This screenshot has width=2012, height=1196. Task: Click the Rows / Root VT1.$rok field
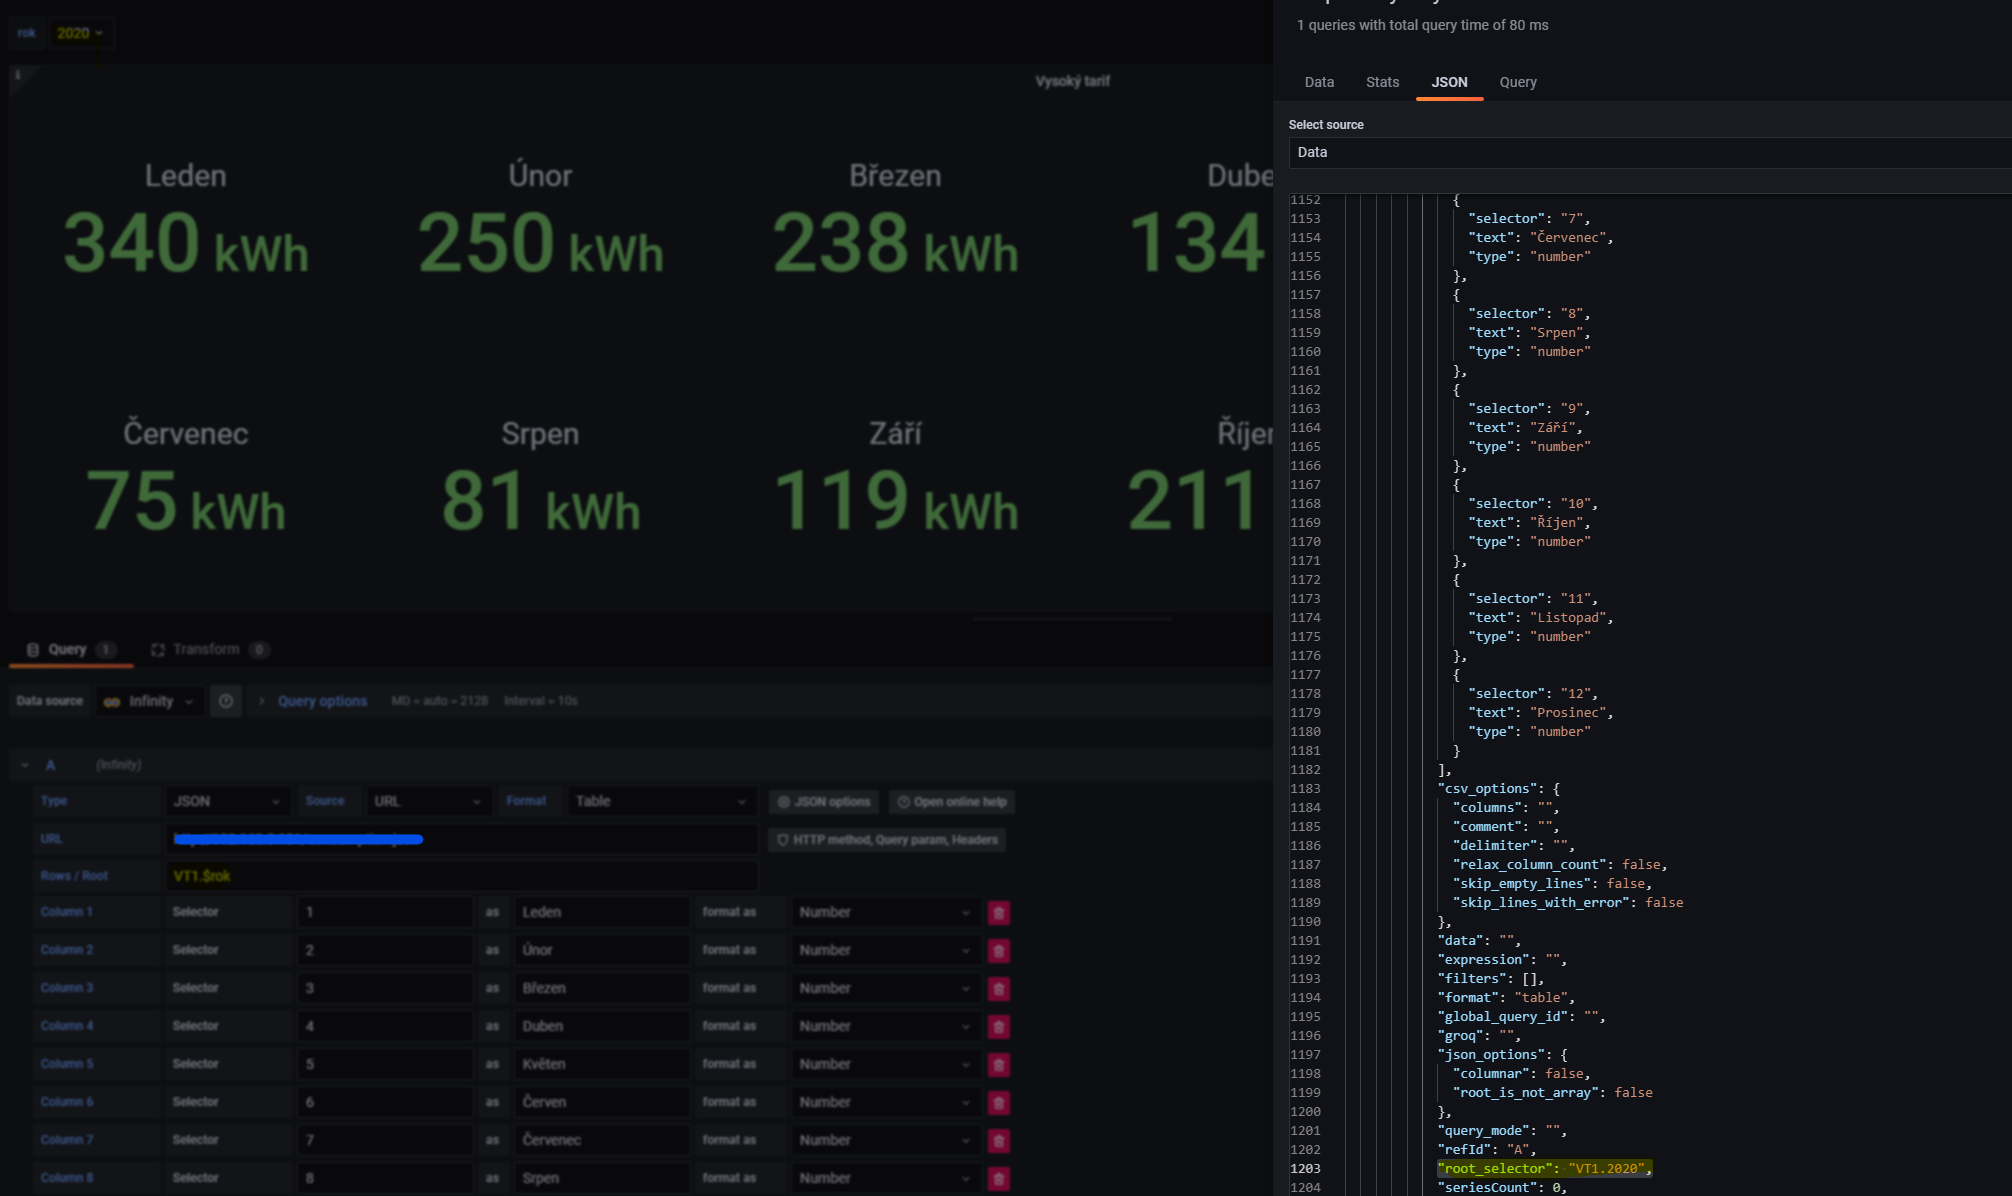[x=460, y=875]
